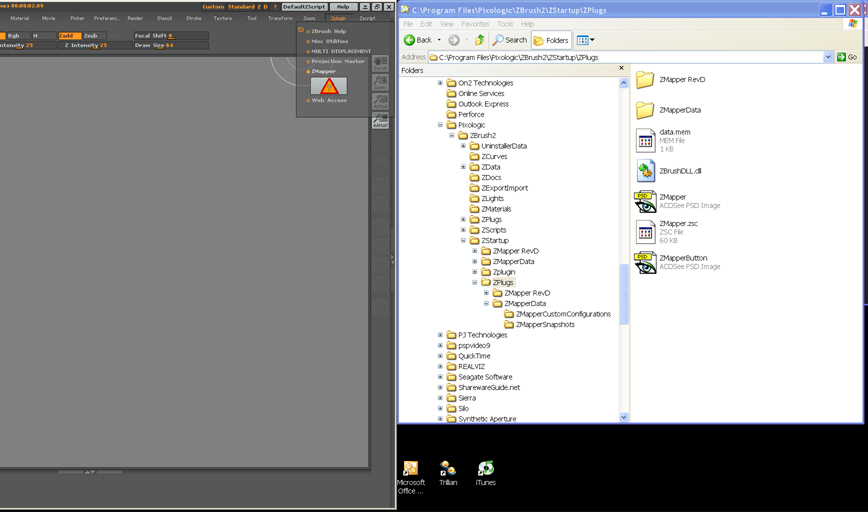
Task: Click the ZMapper warning triangle button
Action: (x=329, y=86)
